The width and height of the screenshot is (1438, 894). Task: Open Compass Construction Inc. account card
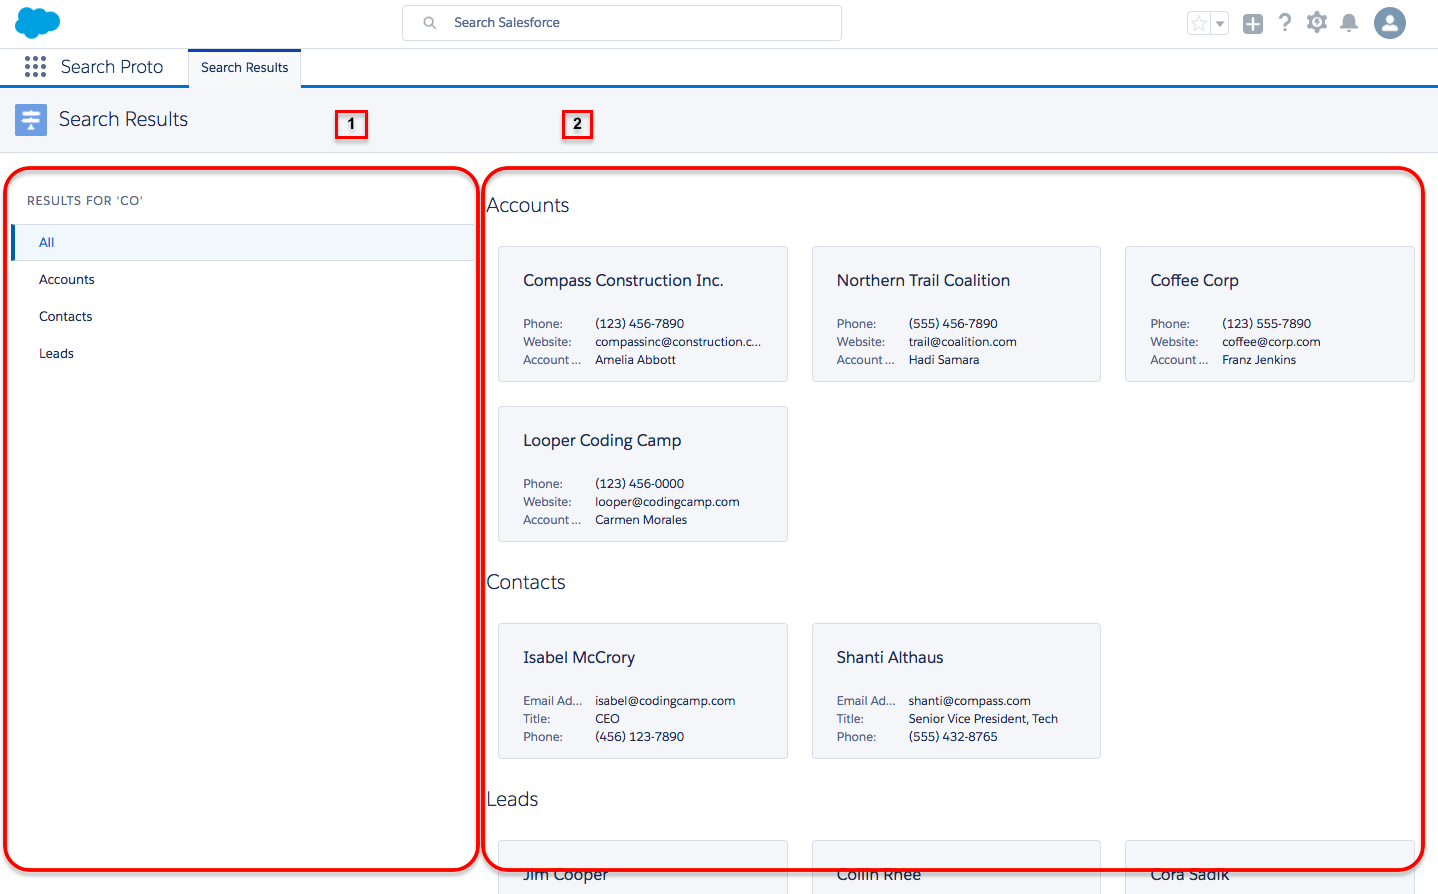click(x=643, y=314)
